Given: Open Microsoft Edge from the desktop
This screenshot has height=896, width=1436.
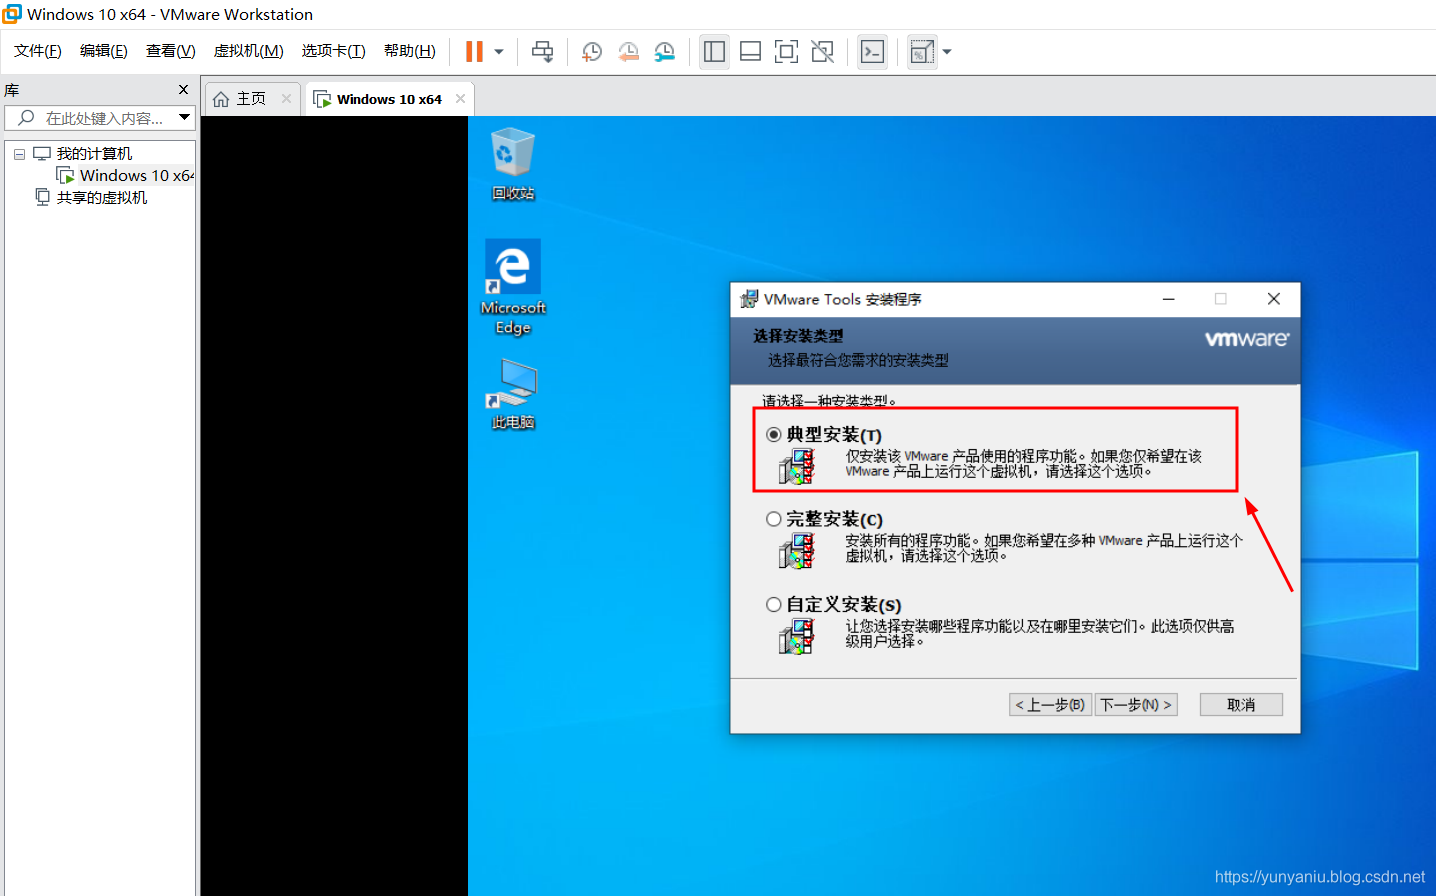Looking at the screenshot, I should coord(512,268).
